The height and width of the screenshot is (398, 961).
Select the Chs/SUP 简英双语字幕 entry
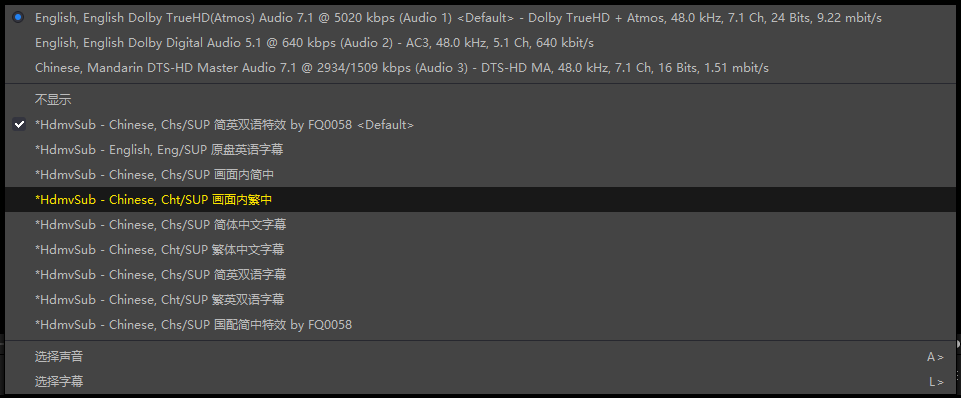(x=480, y=275)
